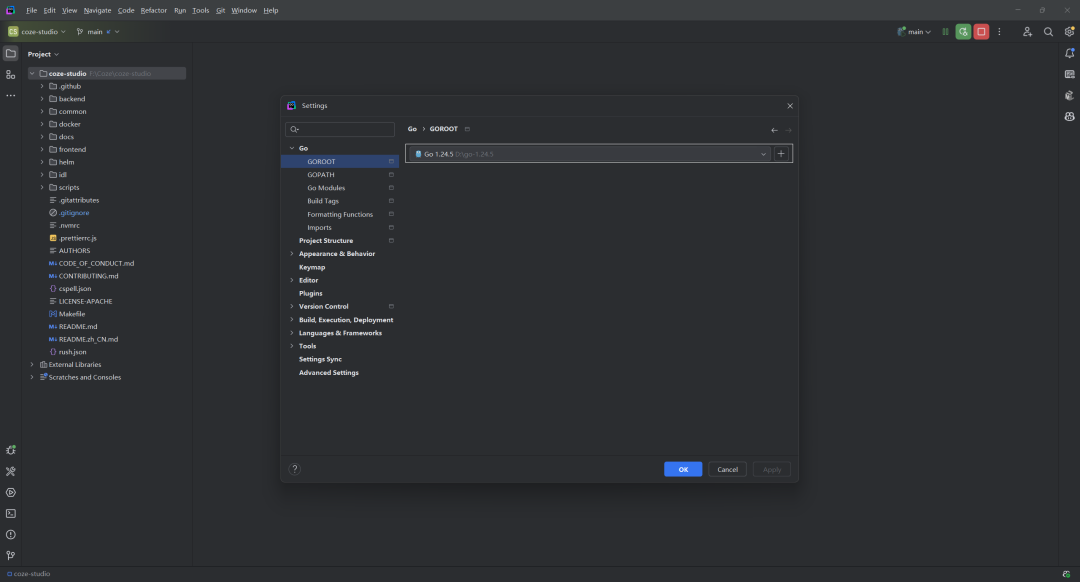Expand the backend folder
This screenshot has width=1080, height=582.
[x=42, y=98]
